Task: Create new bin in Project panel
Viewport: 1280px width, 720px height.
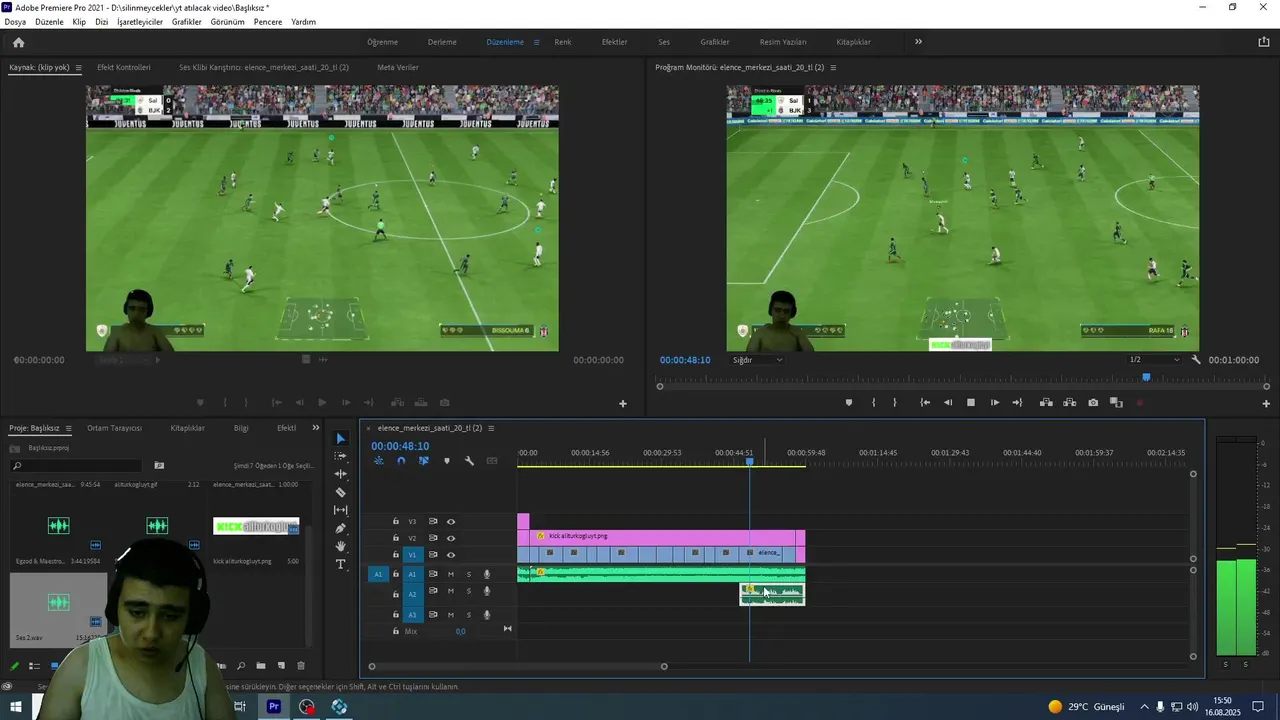Action: [261, 666]
